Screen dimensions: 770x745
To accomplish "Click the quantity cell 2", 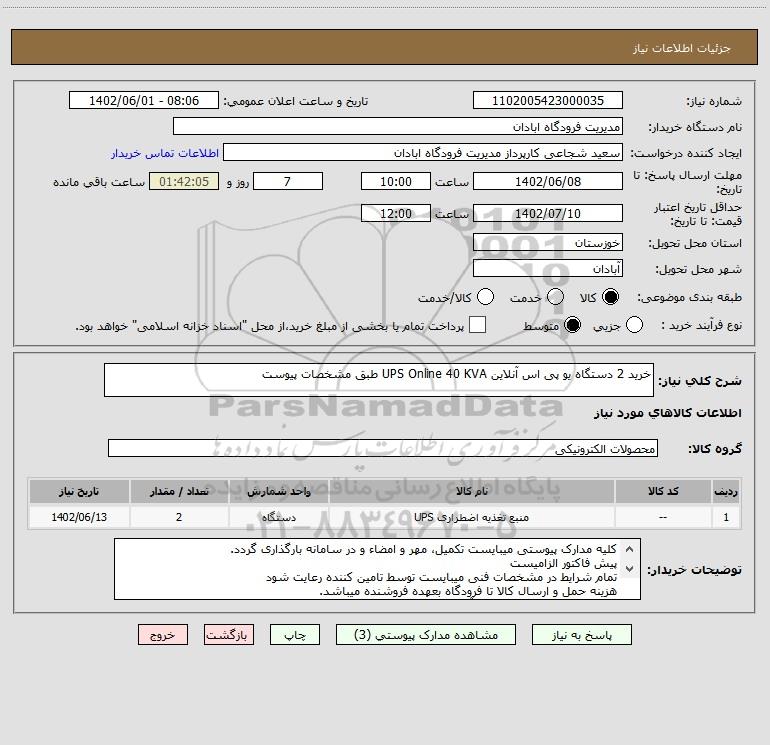I will 179,517.
